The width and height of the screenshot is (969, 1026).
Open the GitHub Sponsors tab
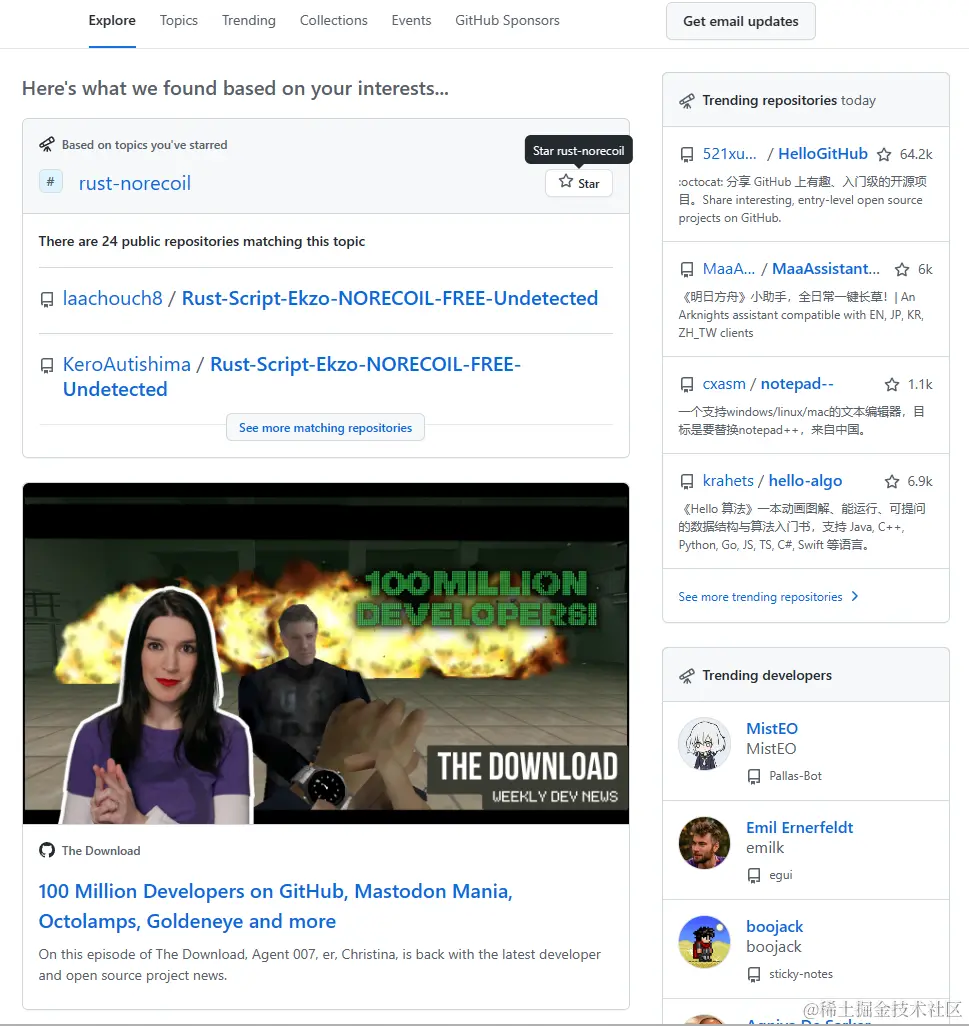[507, 20]
